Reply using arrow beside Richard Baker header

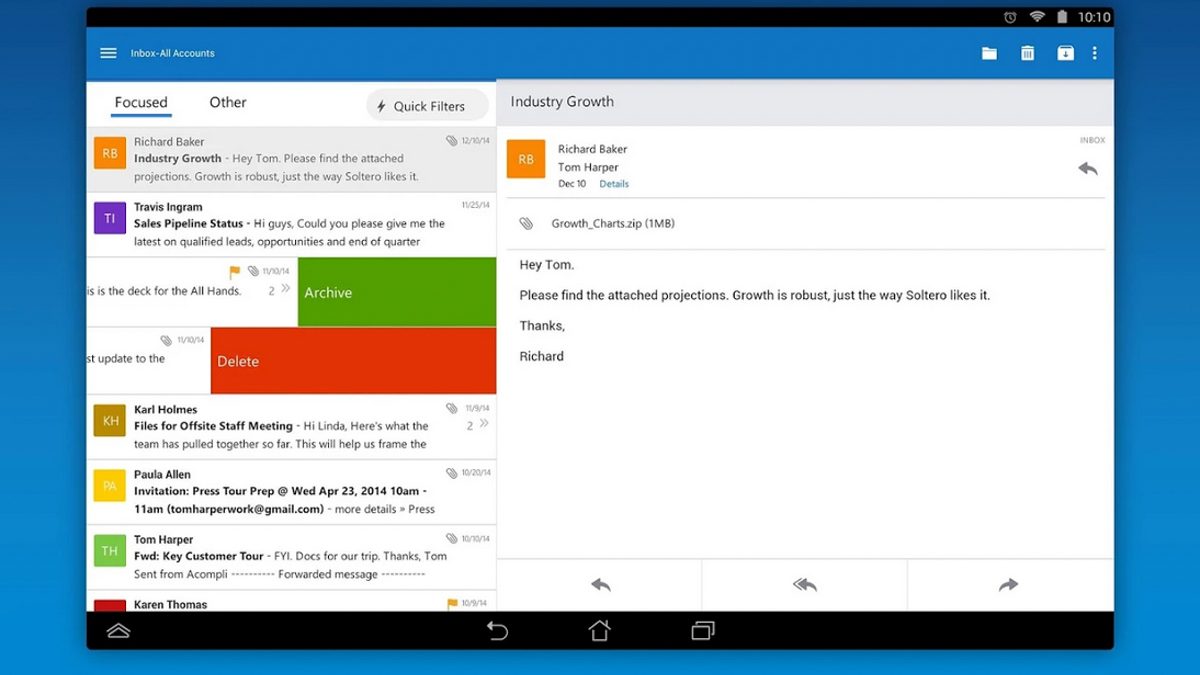tap(1088, 169)
